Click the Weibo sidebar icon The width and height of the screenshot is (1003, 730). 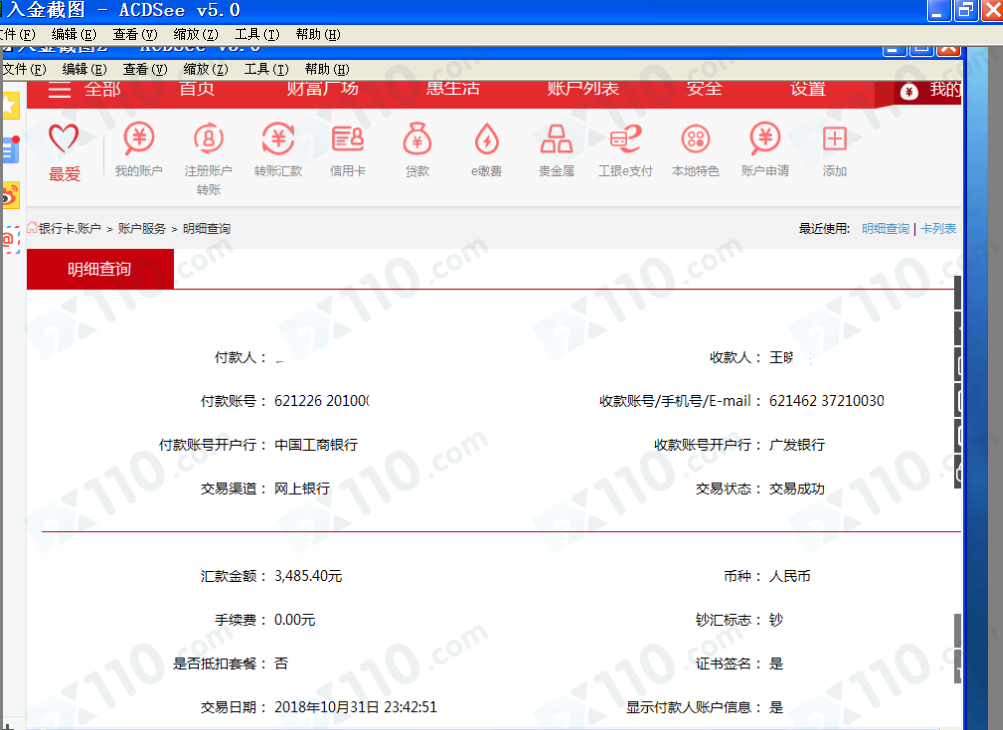tap(10, 196)
